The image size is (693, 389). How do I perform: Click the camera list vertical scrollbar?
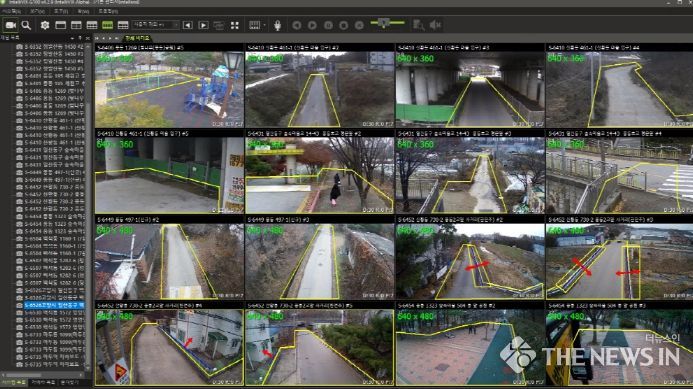click(x=88, y=203)
